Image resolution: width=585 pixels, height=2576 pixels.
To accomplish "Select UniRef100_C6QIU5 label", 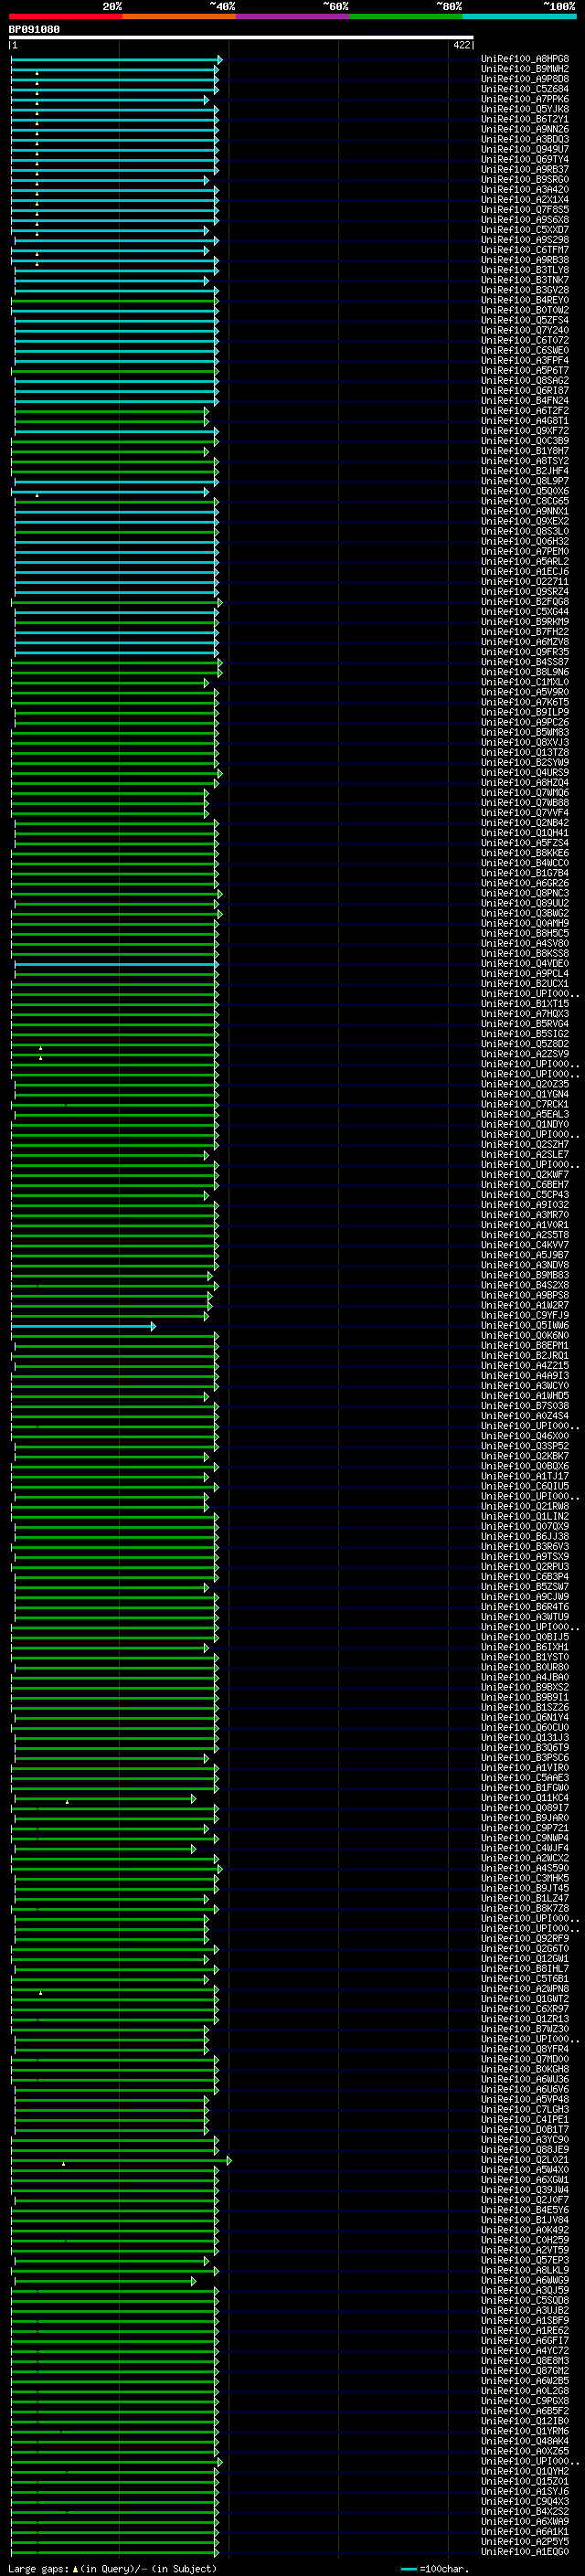I will (525, 1486).
